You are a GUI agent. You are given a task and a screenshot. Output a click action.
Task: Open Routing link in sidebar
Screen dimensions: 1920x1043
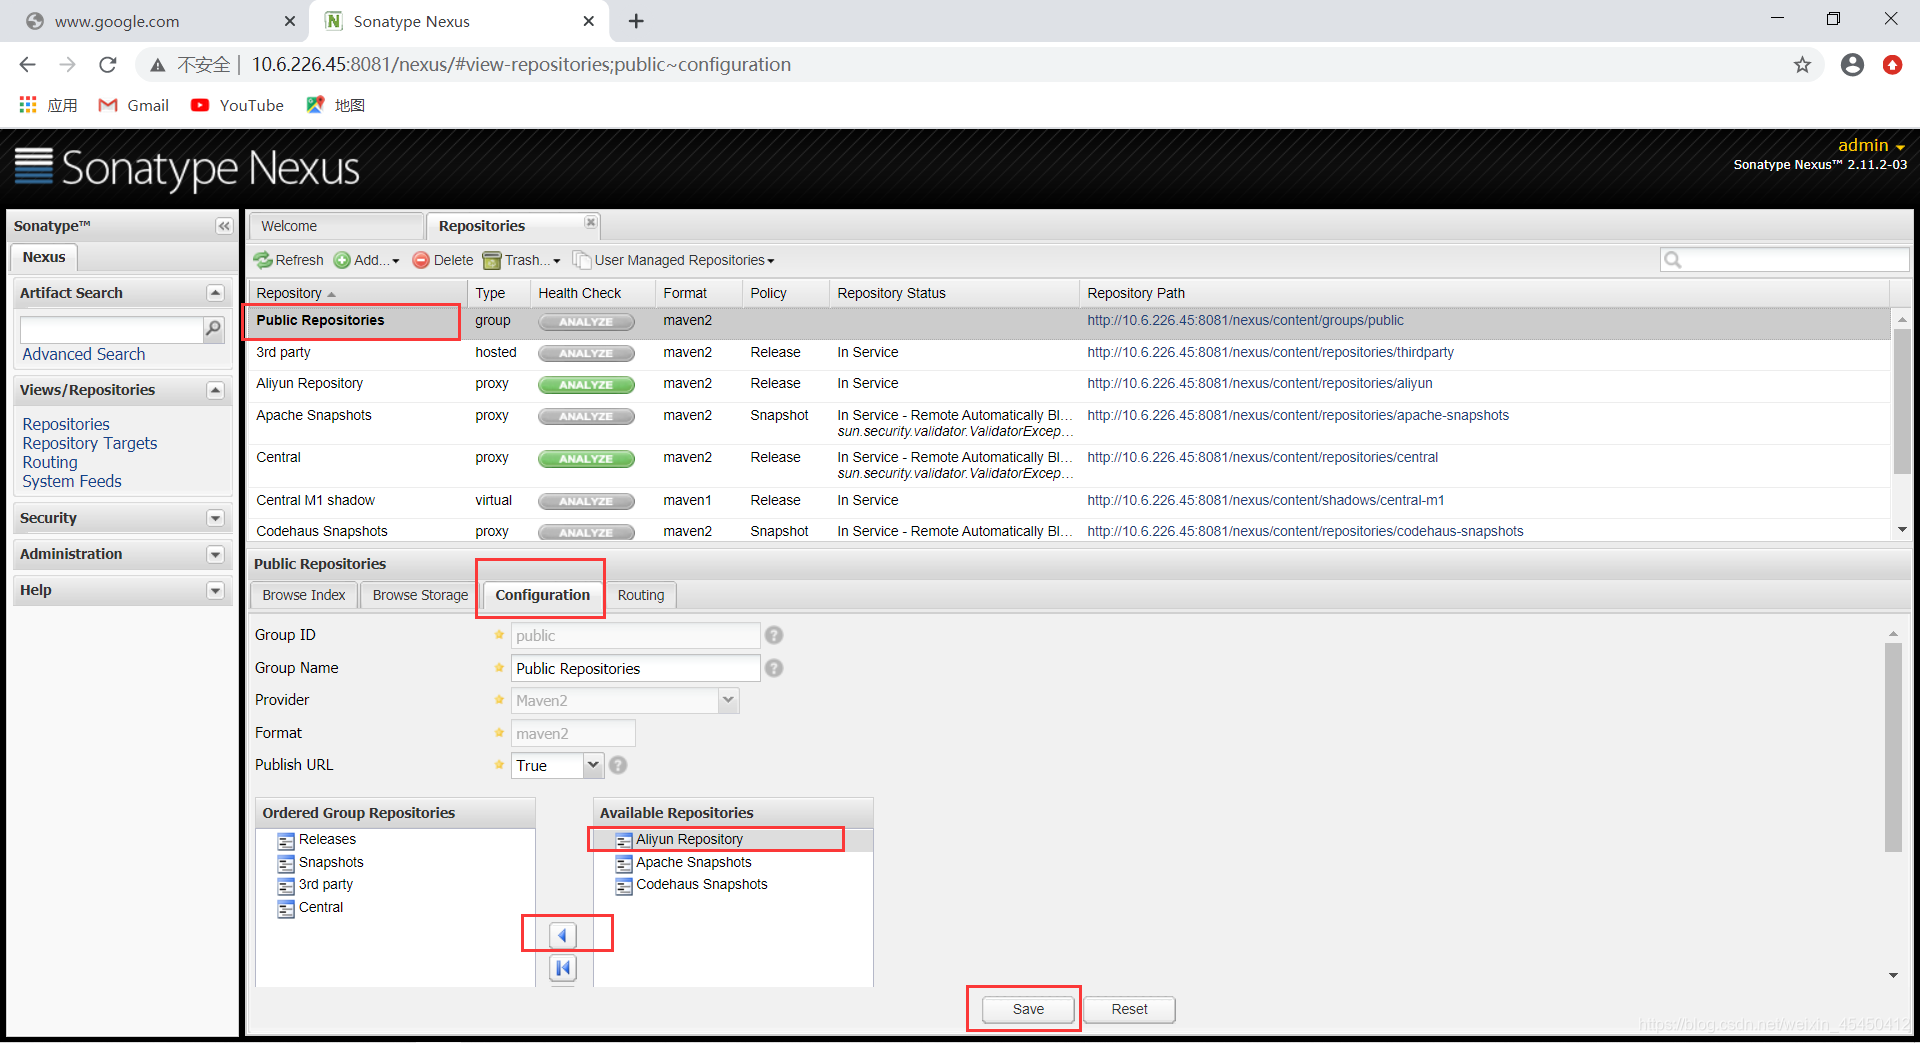pos(50,462)
